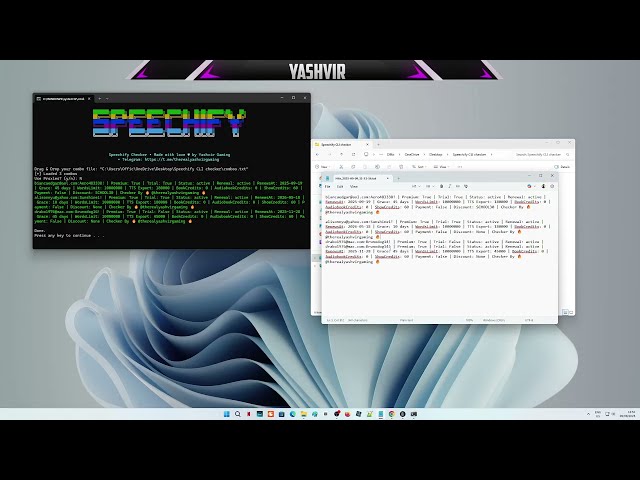Click the Cut icon in File Explorer toolbar
Viewport: 640px width, 480px height.
point(341,167)
